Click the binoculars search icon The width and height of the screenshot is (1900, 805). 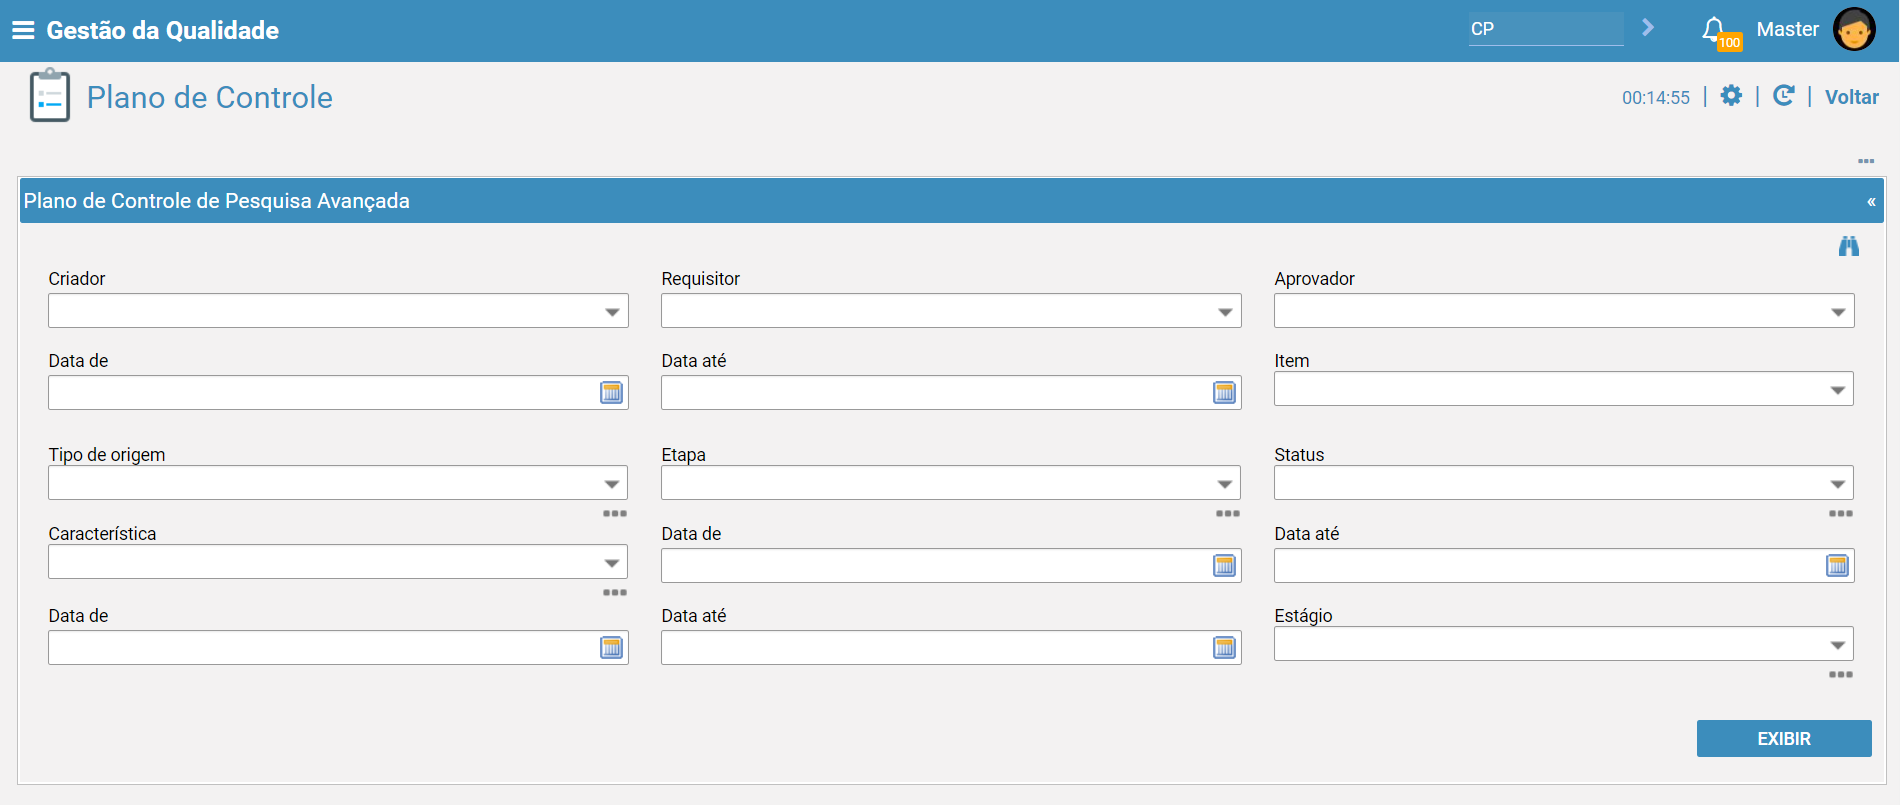[x=1849, y=246]
